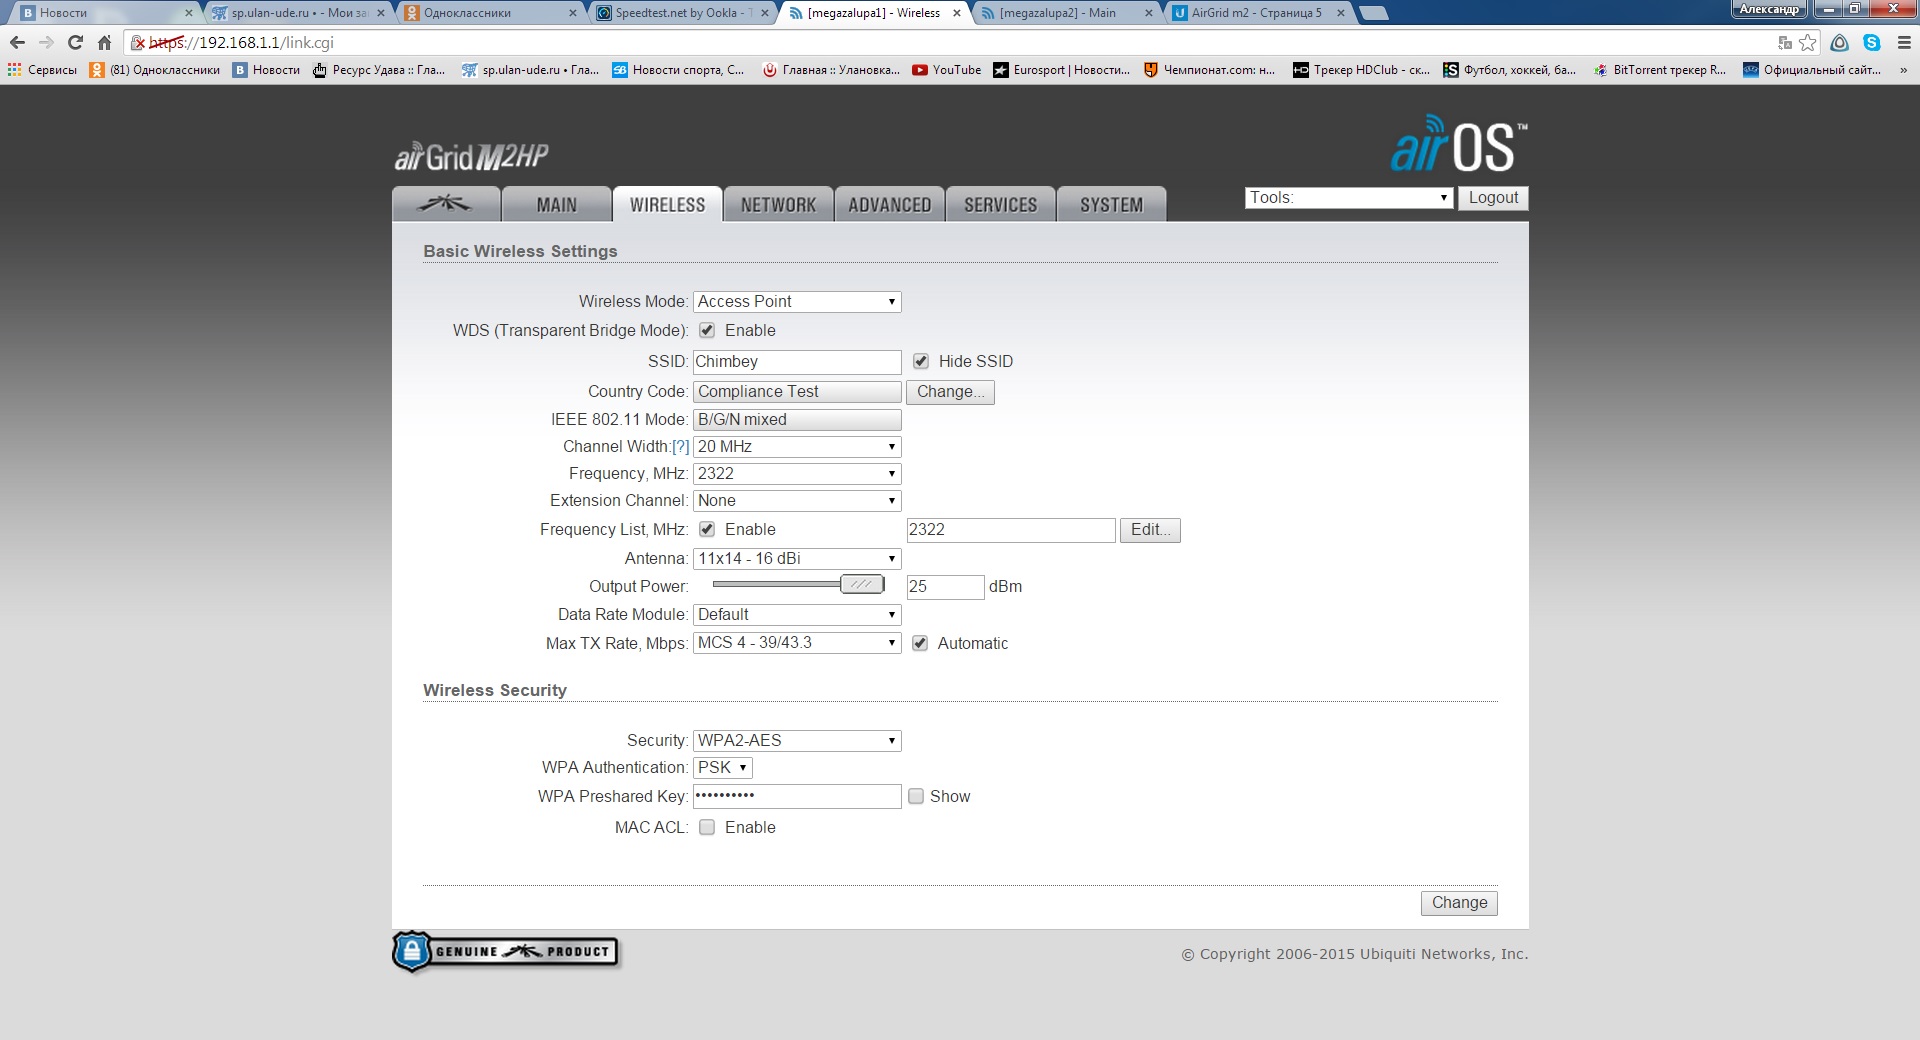Toggle Hide SSID checkbox

point(921,361)
